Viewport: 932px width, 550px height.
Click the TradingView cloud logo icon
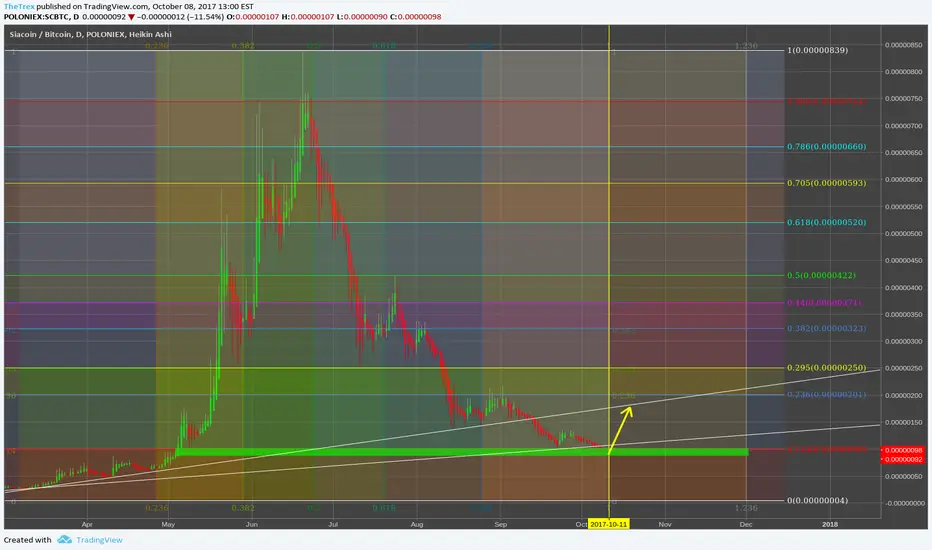[64, 539]
